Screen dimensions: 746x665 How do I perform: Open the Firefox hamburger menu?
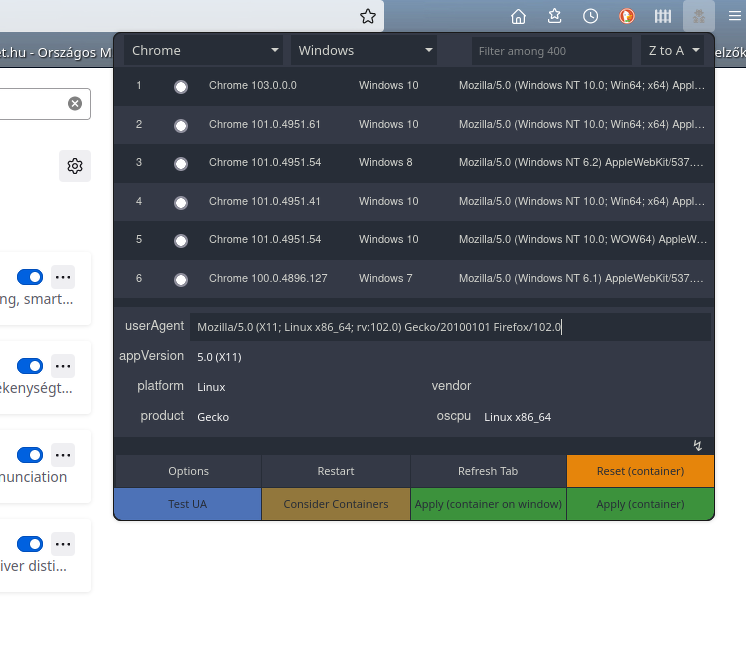[x=735, y=17]
